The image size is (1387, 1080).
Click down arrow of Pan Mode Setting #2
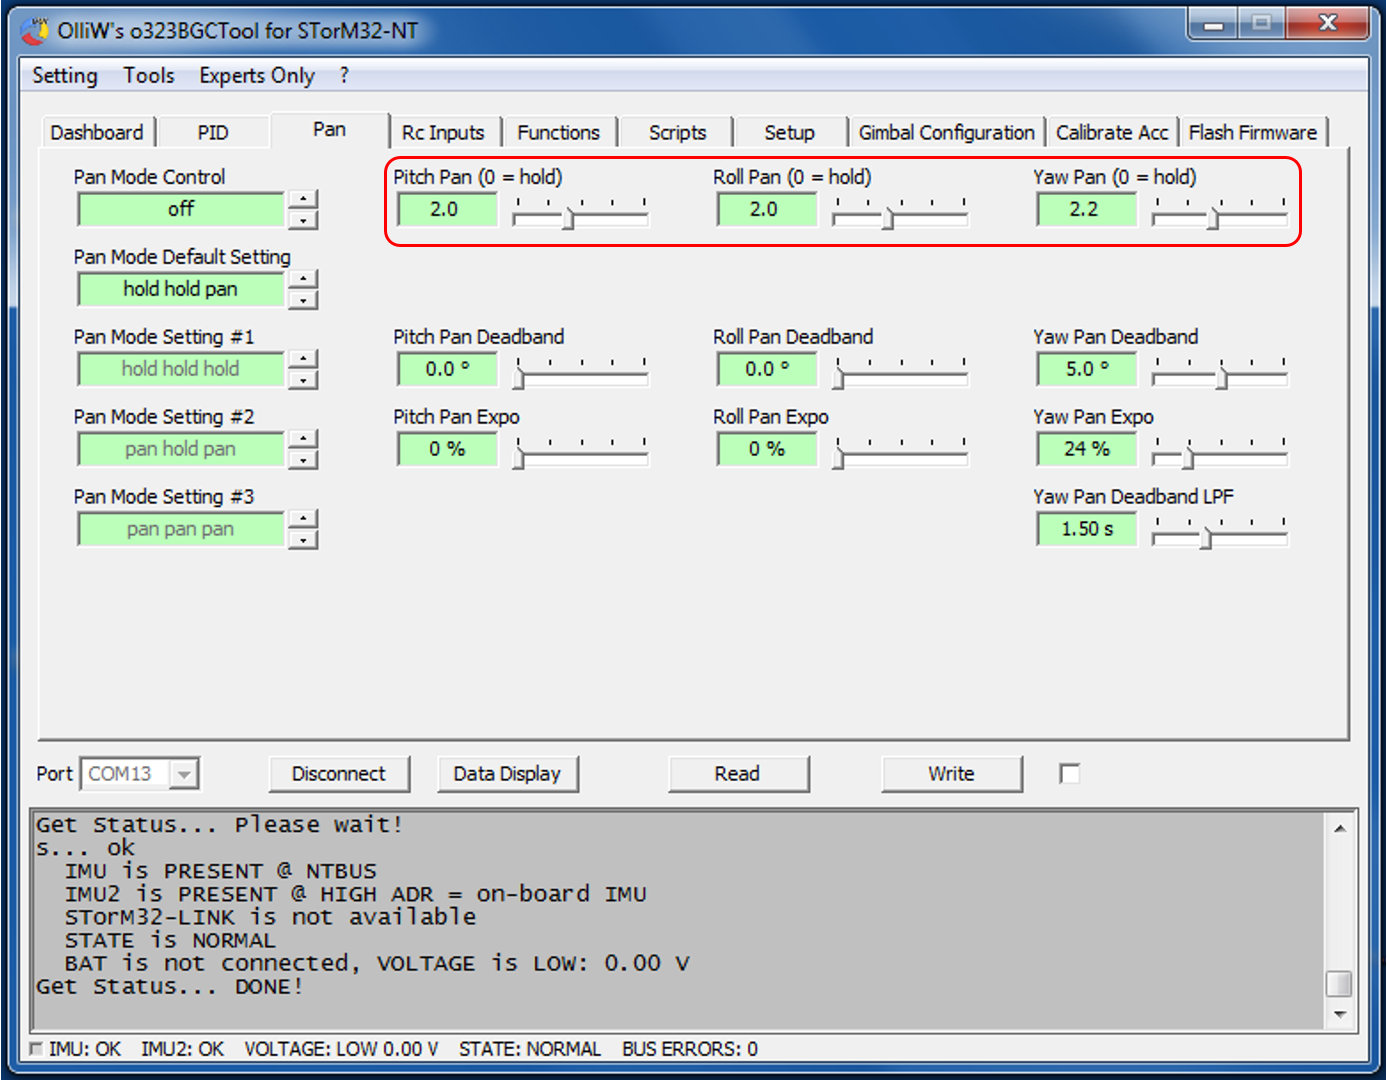(x=303, y=460)
